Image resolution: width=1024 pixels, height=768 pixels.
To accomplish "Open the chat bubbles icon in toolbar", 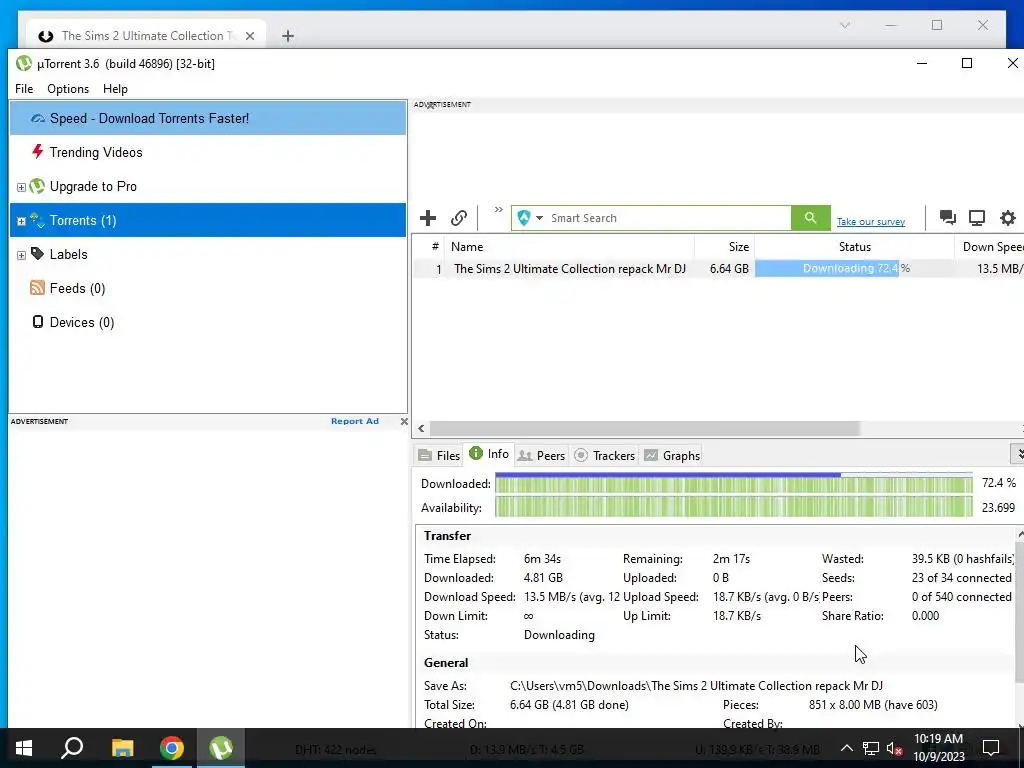I will [x=948, y=218].
